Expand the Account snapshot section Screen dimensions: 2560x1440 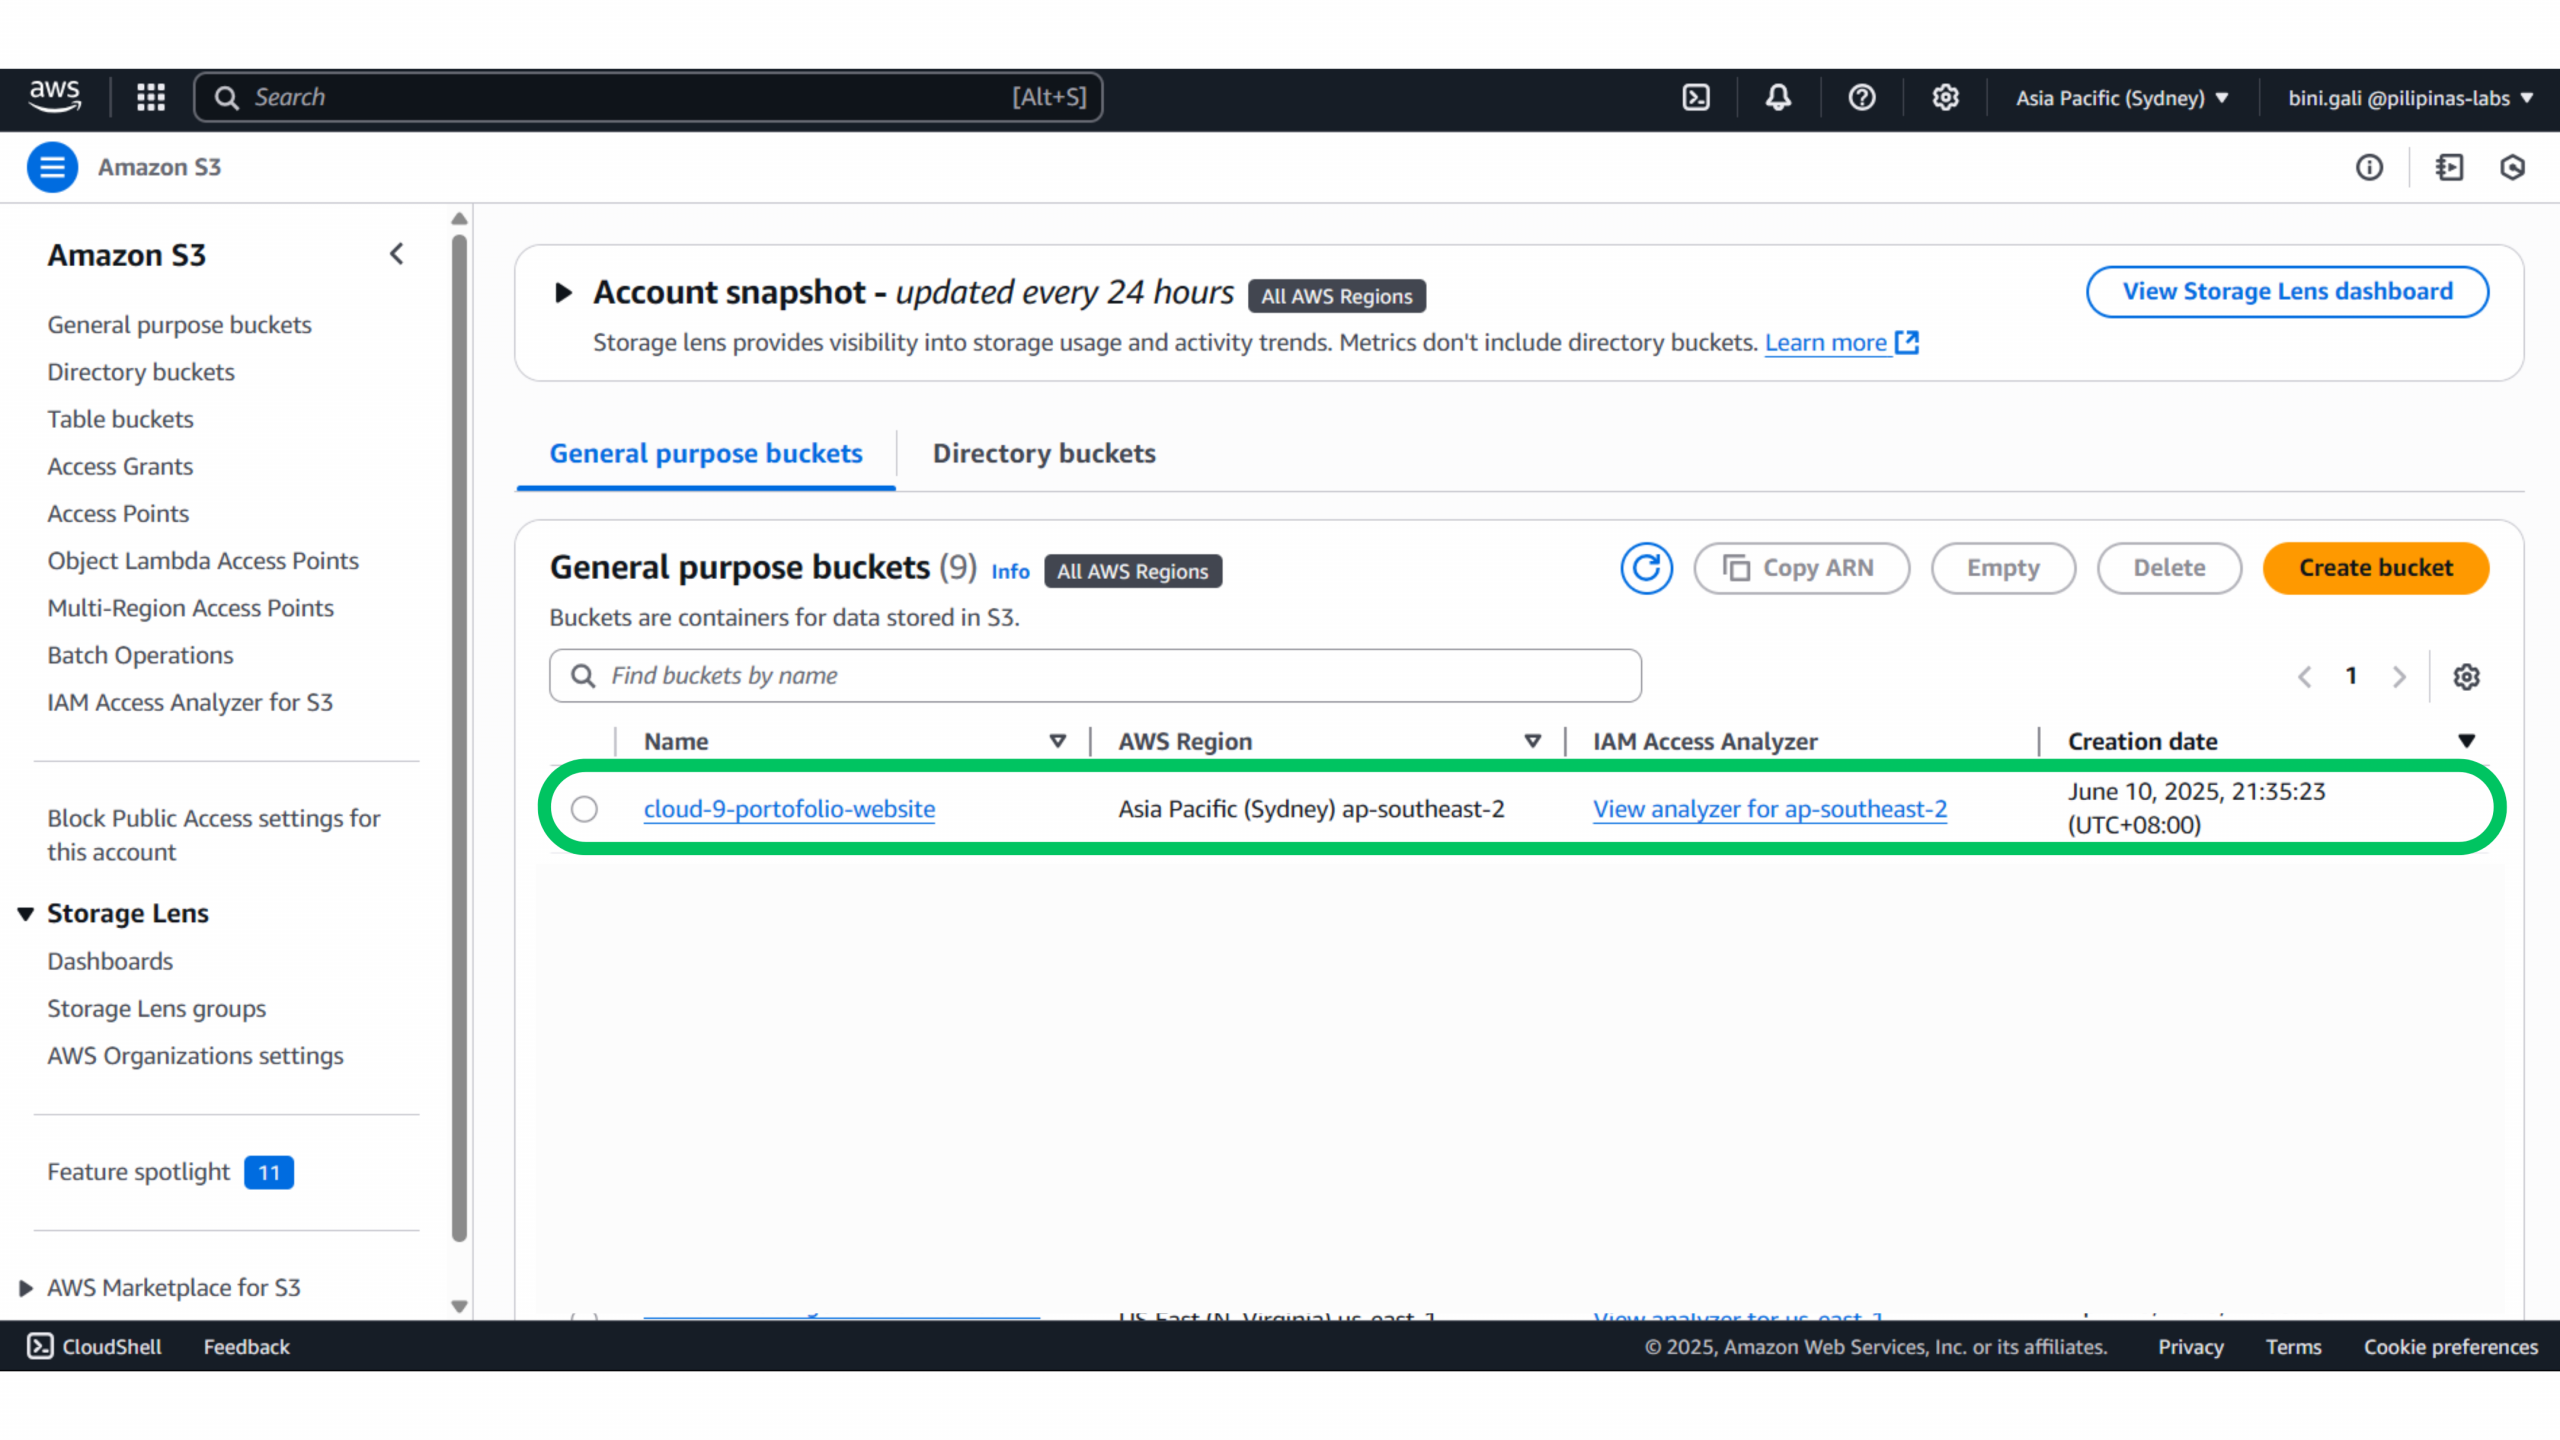pyautogui.click(x=563, y=292)
